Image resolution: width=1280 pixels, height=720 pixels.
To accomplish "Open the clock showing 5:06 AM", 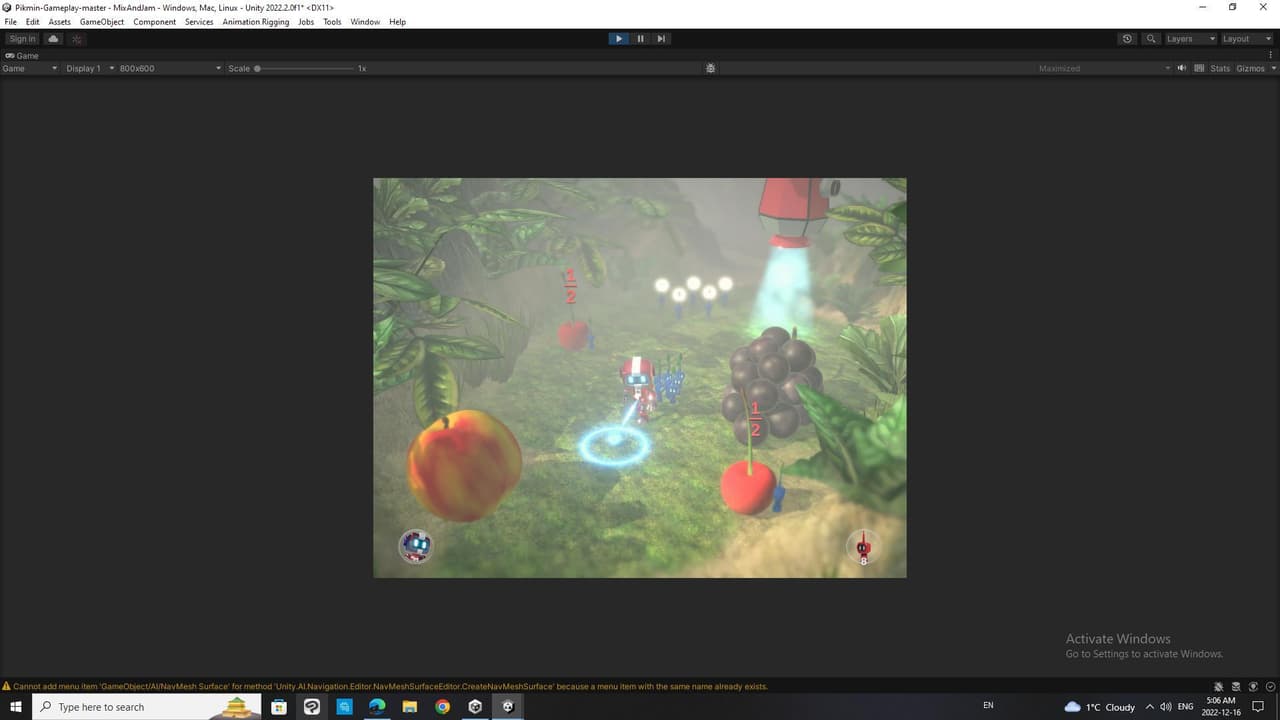I will pos(1221,707).
